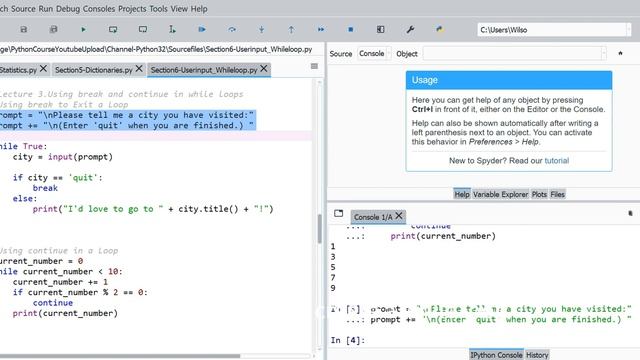Click the 'city = input(prompt)' line
This screenshot has width=640, height=360.
pos(62,157)
